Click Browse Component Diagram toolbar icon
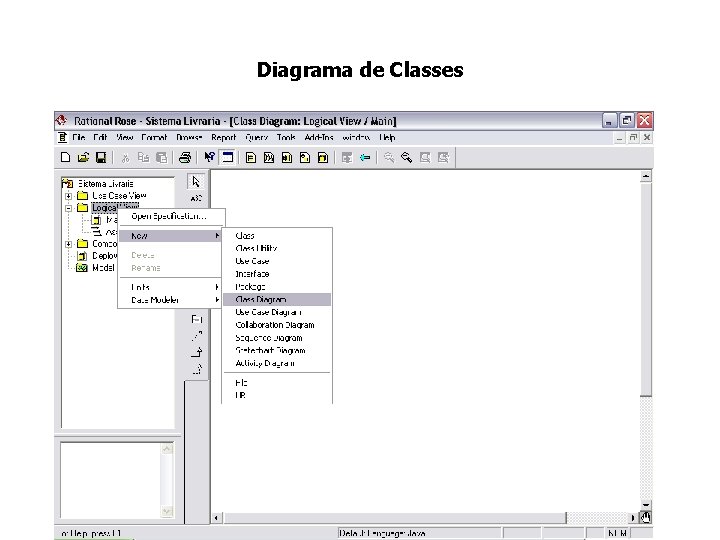This screenshot has width=720, height=540. coord(287,158)
